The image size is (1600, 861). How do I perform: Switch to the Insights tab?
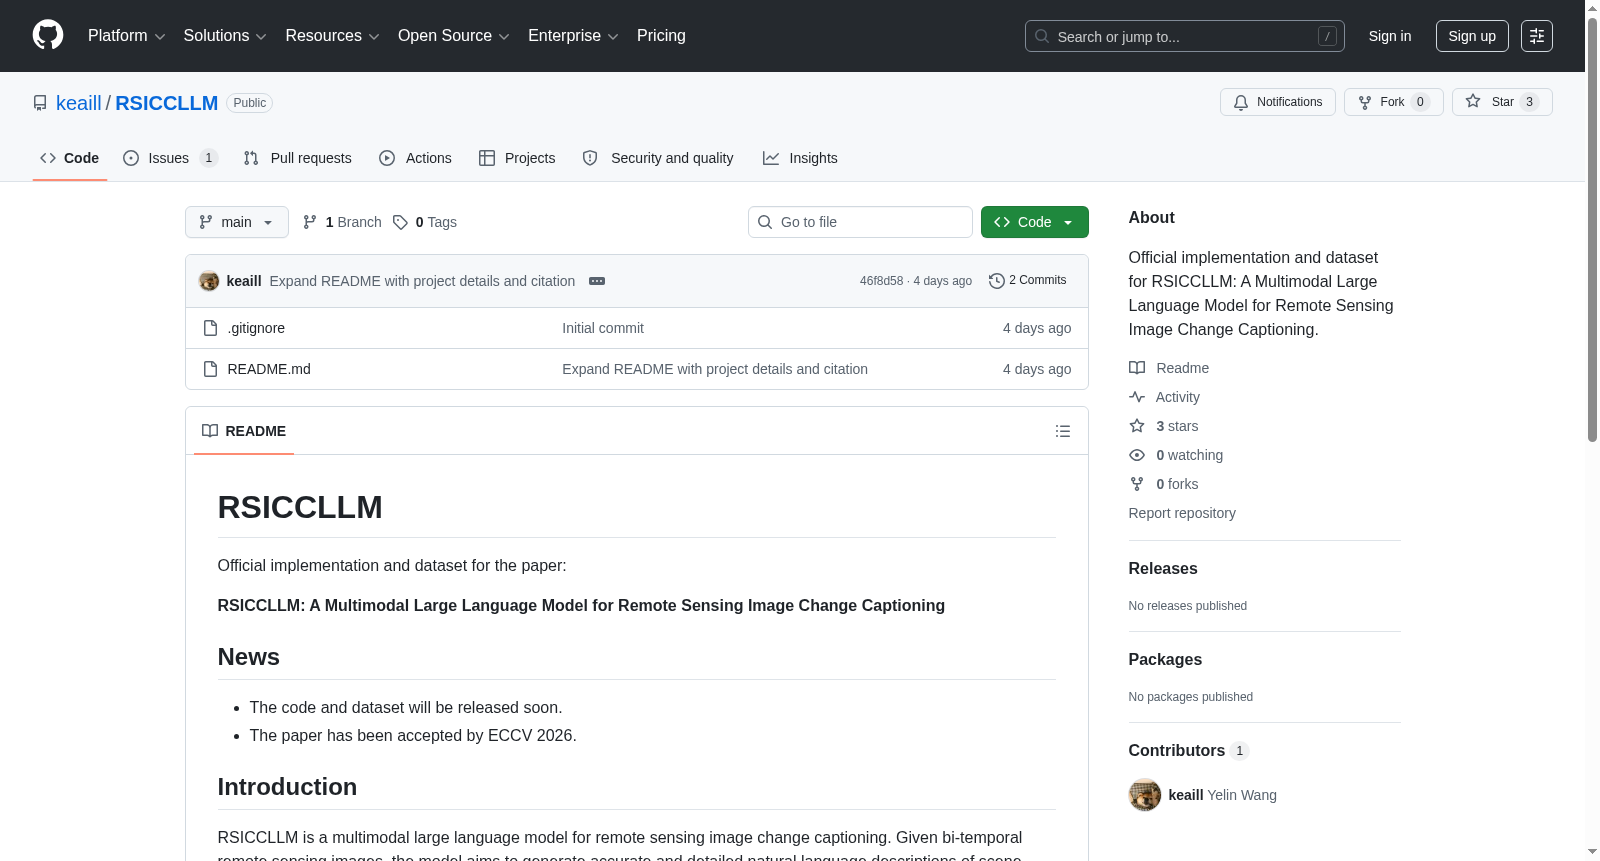[800, 158]
